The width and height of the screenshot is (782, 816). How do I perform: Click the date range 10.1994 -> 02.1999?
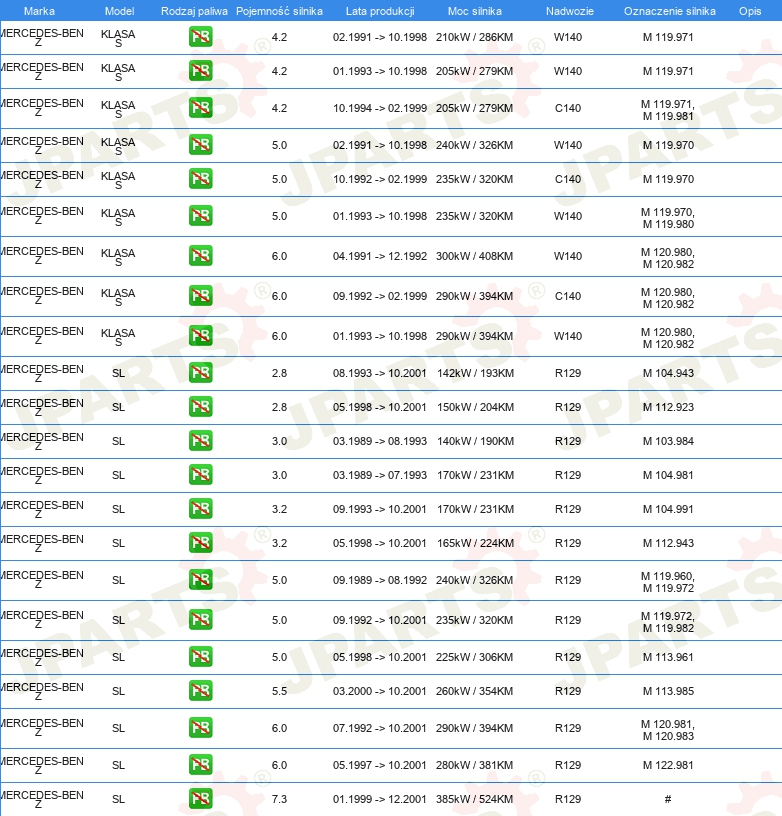coord(380,108)
